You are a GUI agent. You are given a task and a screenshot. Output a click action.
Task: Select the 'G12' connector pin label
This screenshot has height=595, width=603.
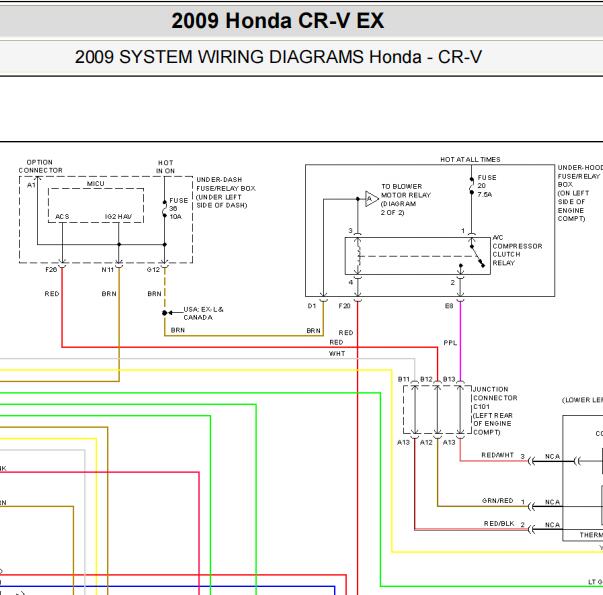click(153, 270)
